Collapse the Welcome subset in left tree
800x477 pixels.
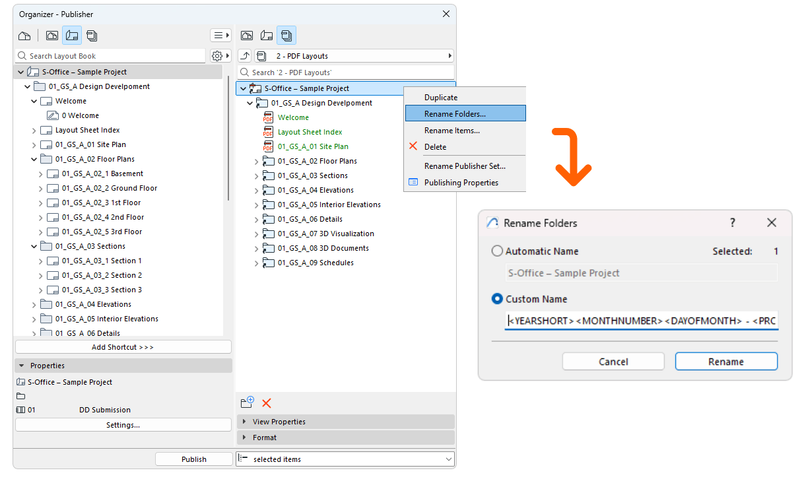pyautogui.click(x=34, y=101)
